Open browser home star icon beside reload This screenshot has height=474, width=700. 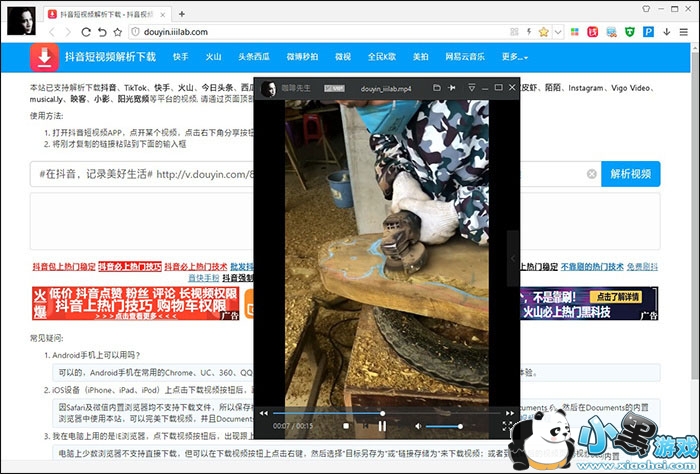click(117, 32)
